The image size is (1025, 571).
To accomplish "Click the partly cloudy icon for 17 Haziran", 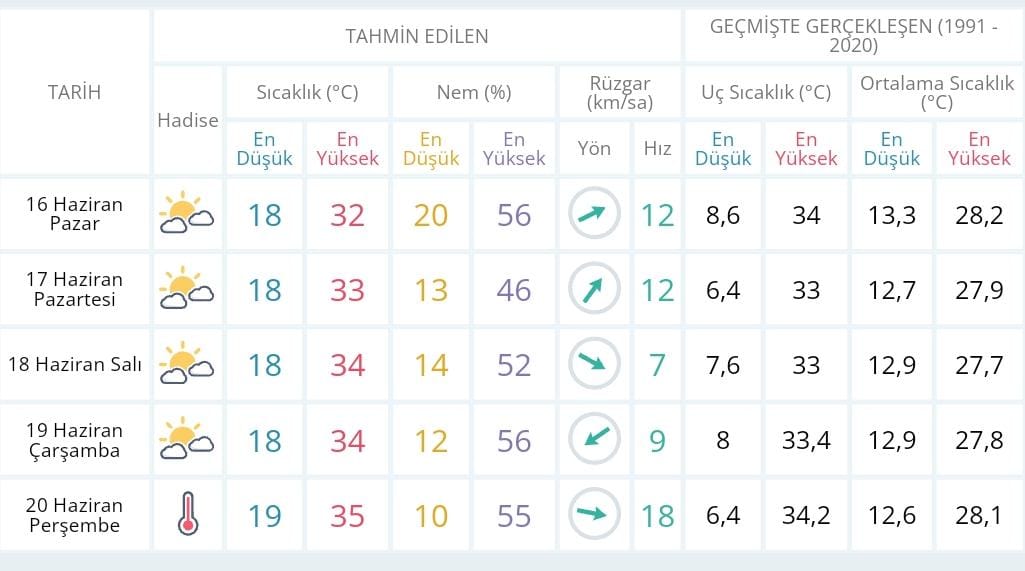I will point(187,288).
